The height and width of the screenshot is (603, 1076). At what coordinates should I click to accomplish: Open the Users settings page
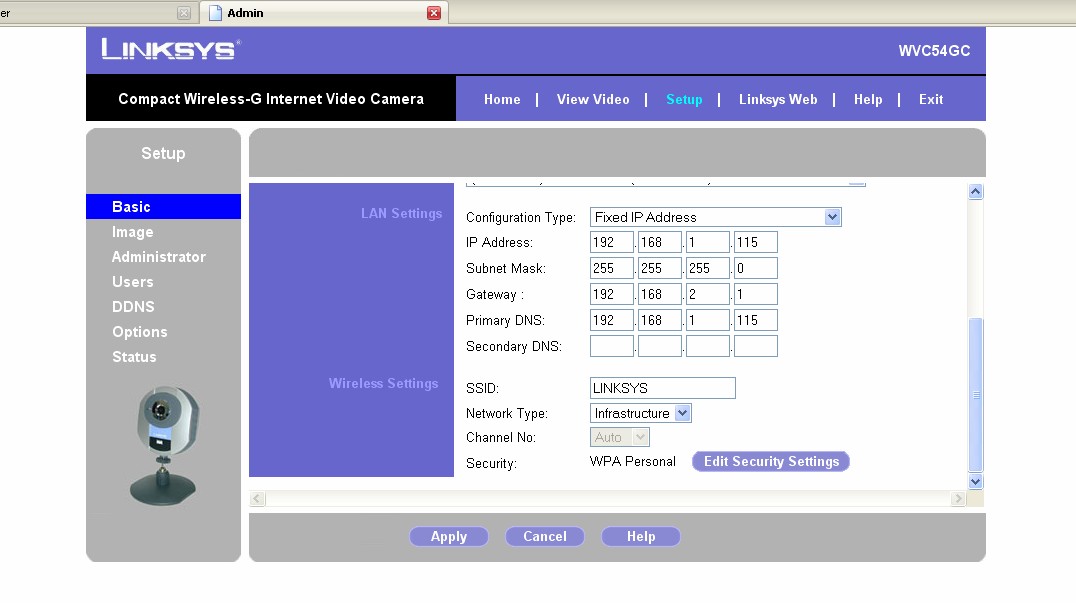pyautogui.click(x=132, y=282)
